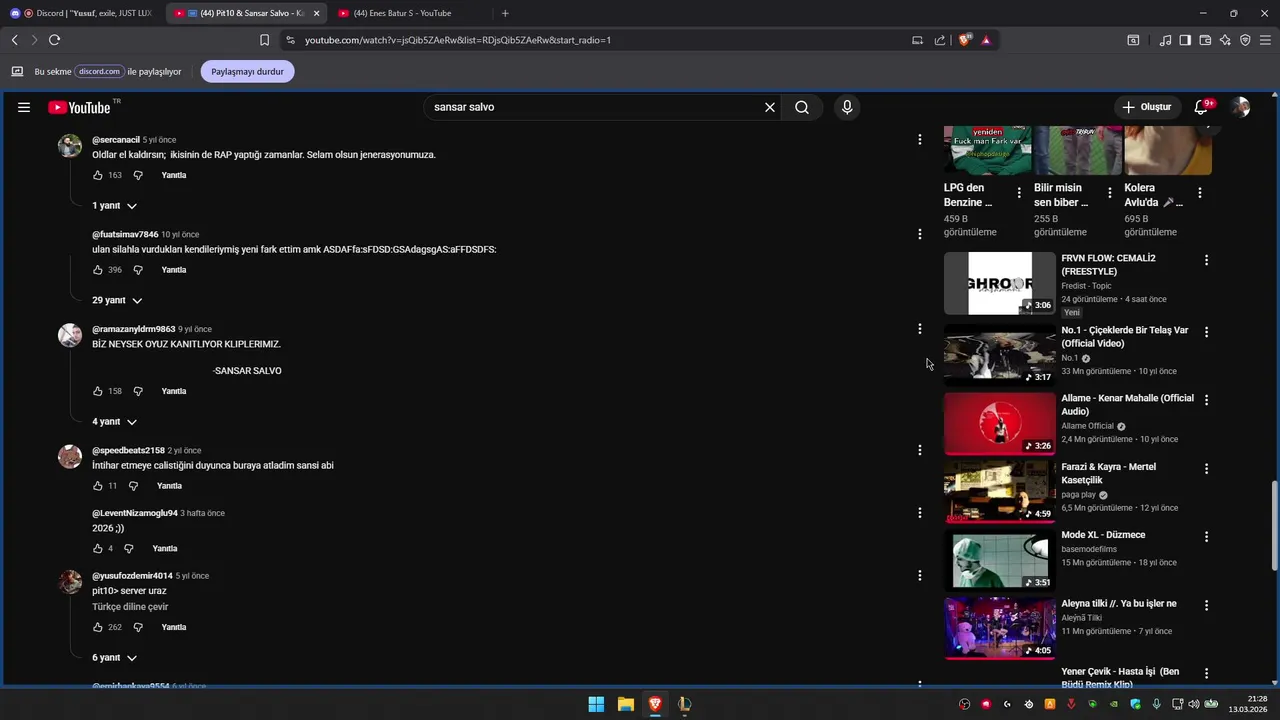Click the Oluştur create button
The width and height of the screenshot is (1280, 720).
1146,107
